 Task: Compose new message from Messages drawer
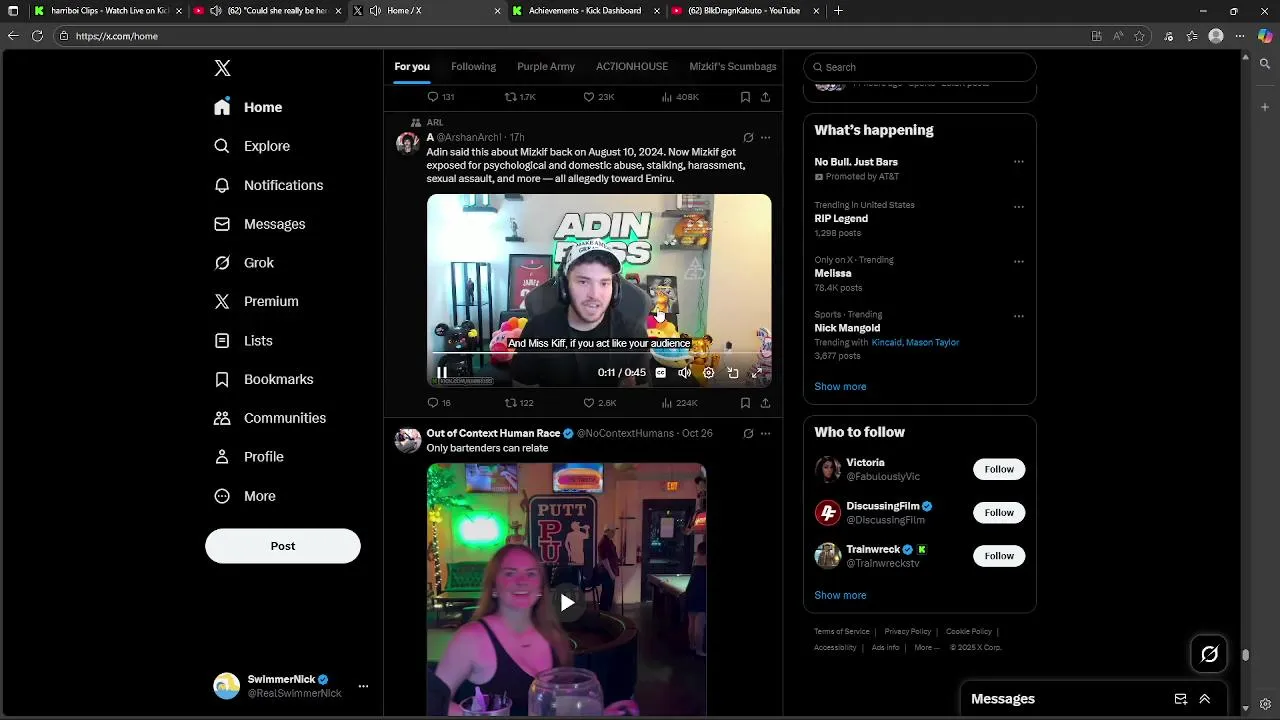(x=1181, y=699)
